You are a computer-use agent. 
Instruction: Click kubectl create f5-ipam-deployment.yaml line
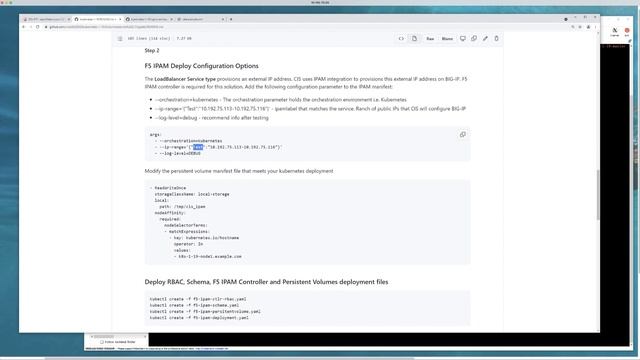pyautogui.click(x=199, y=318)
